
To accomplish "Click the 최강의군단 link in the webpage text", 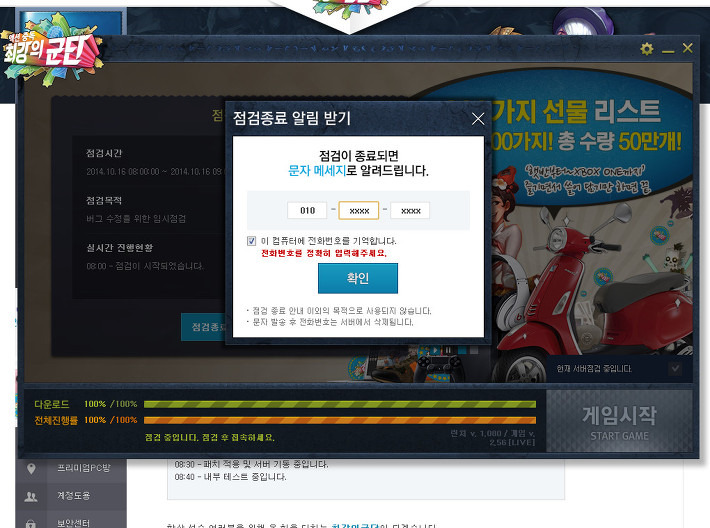I will [355, 526].
